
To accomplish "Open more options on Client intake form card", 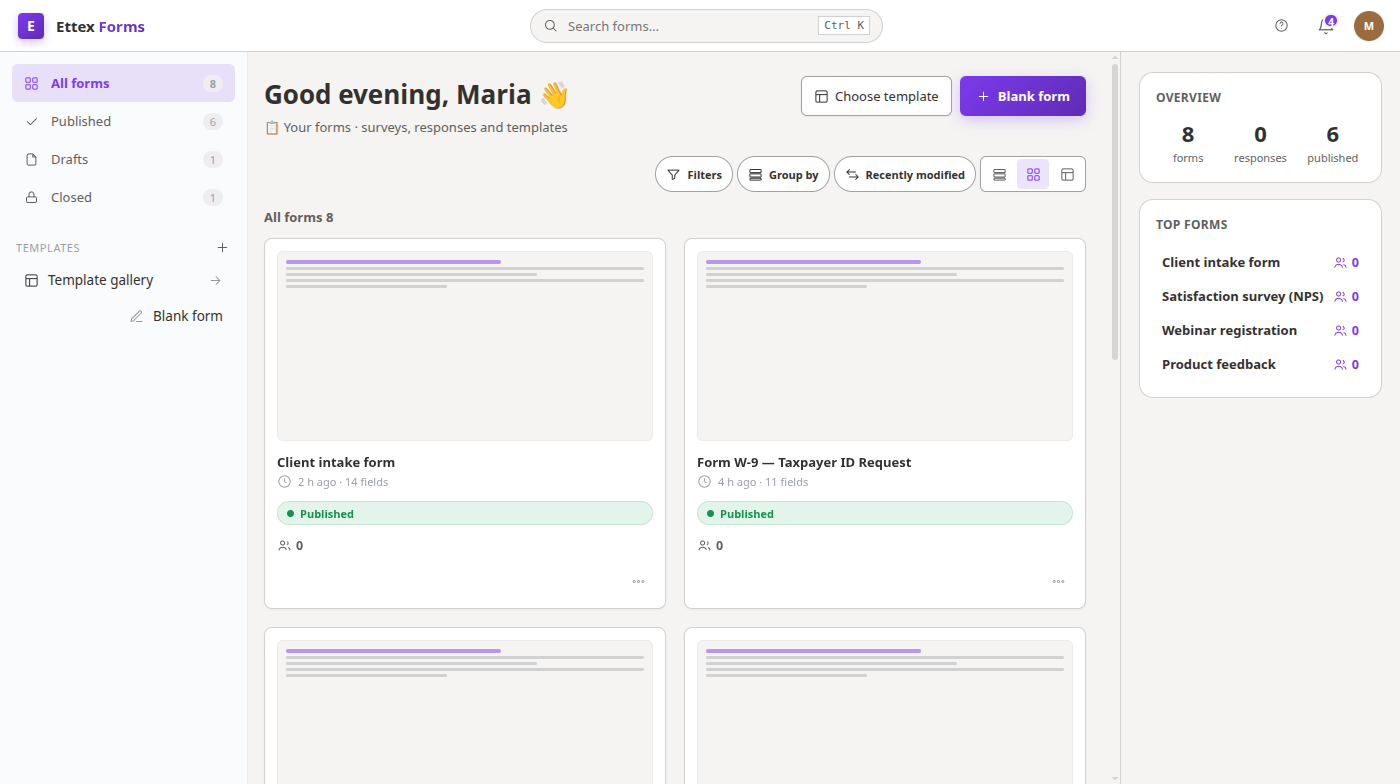I will click(638, 581).
